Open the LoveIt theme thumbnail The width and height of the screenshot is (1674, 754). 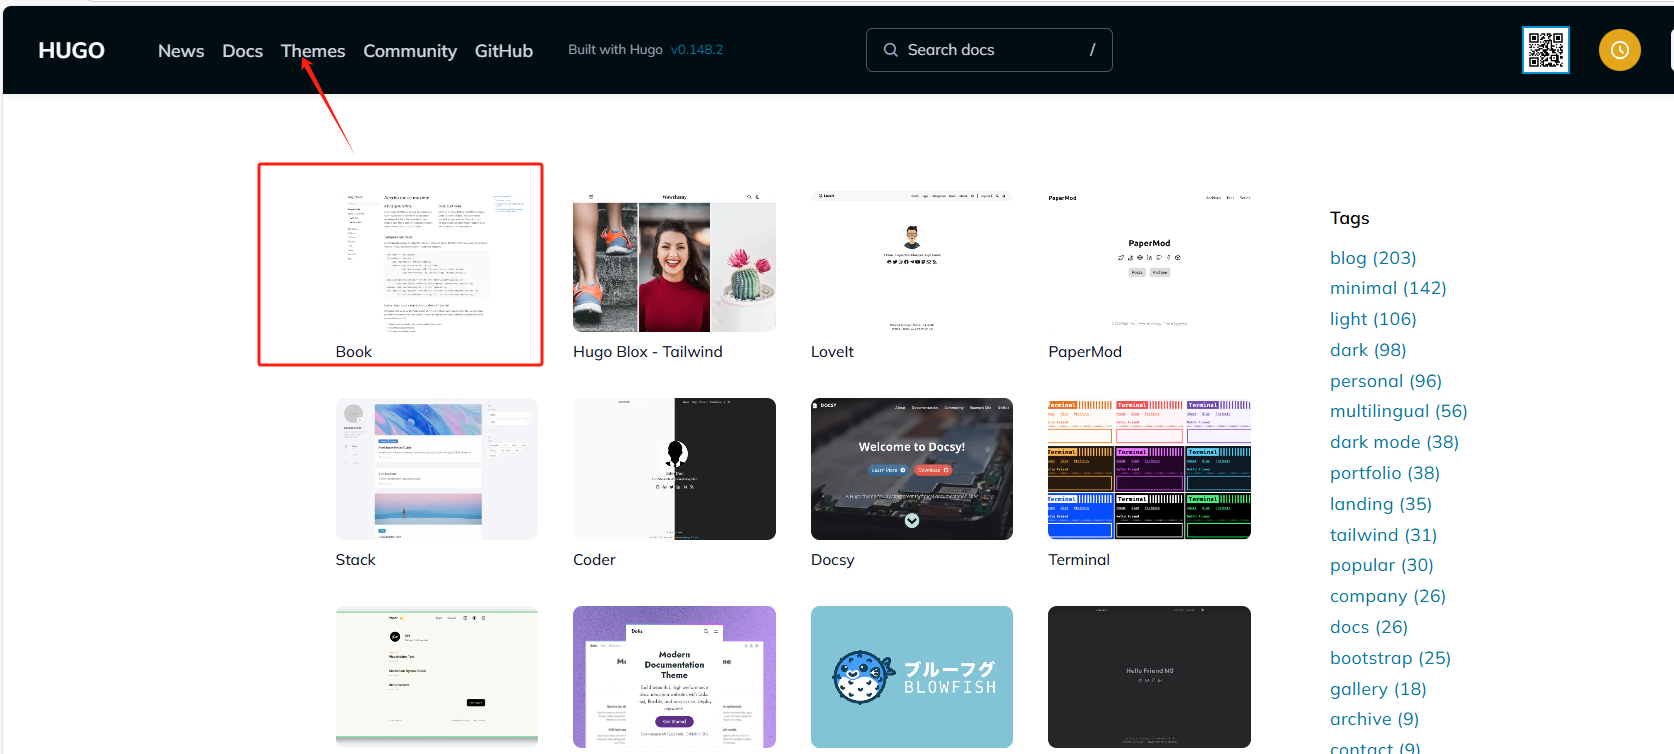coord(912,261)
